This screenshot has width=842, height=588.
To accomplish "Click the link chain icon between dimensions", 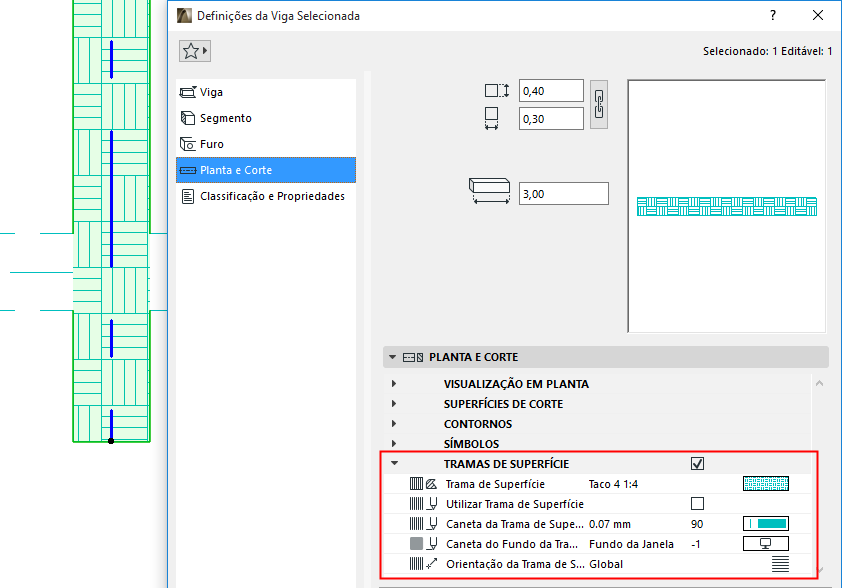I will coord(597,104).
